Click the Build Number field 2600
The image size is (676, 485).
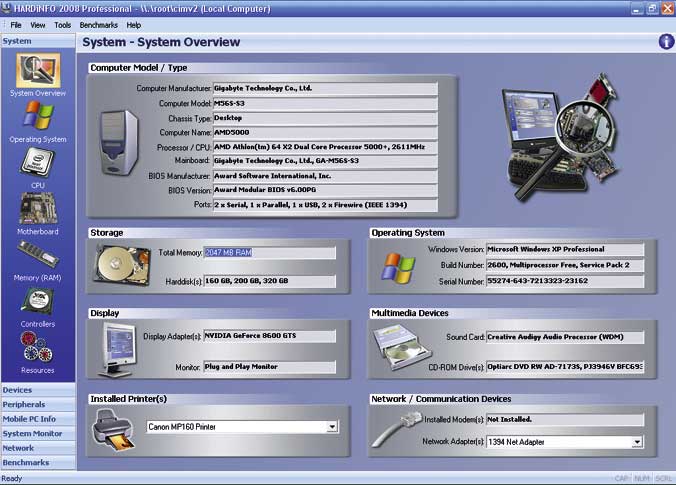(x=565, y=265)
